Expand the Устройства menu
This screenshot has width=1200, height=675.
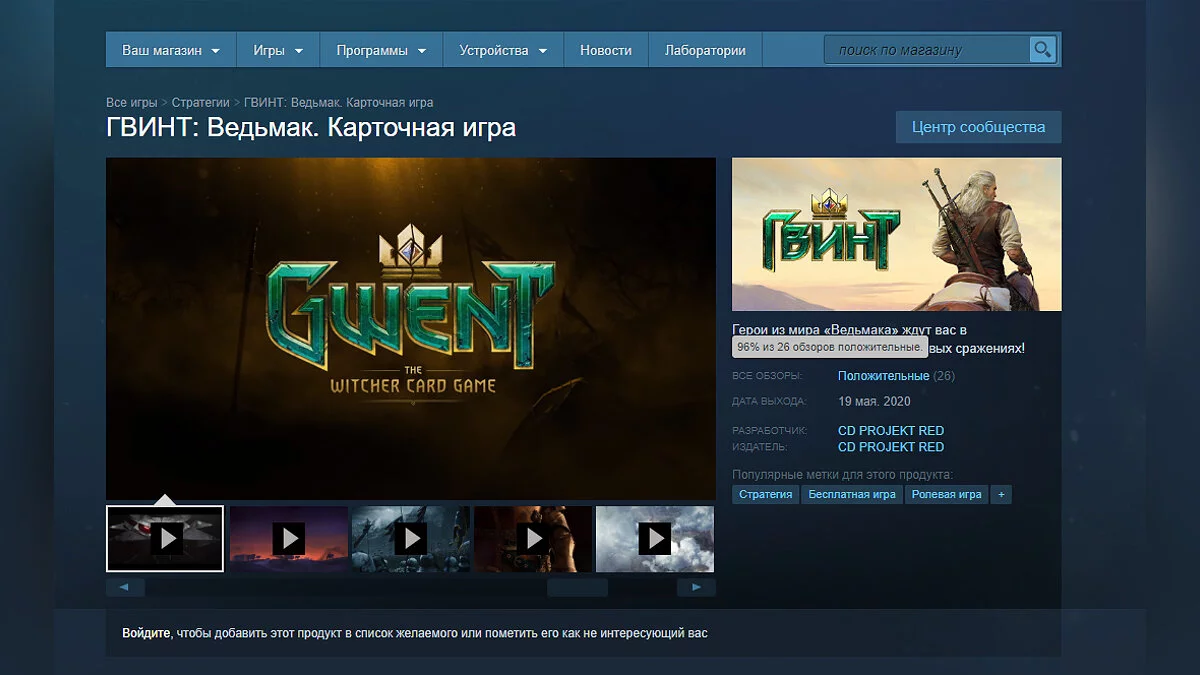coord(503,50)
